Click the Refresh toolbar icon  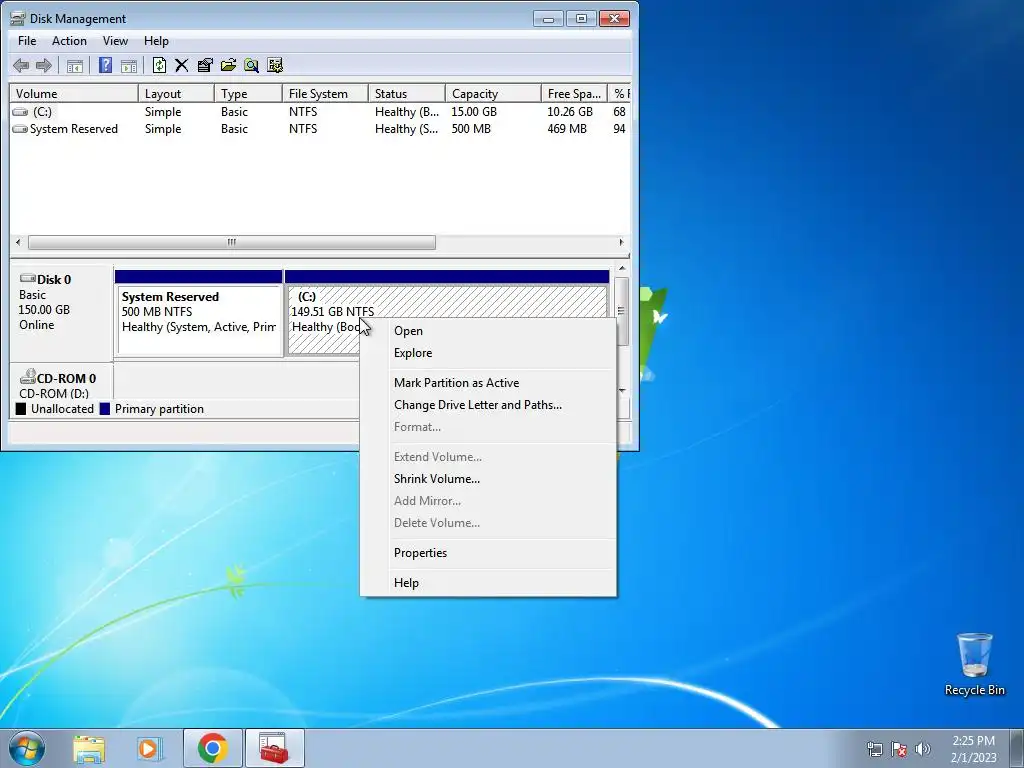pos(159,65)
